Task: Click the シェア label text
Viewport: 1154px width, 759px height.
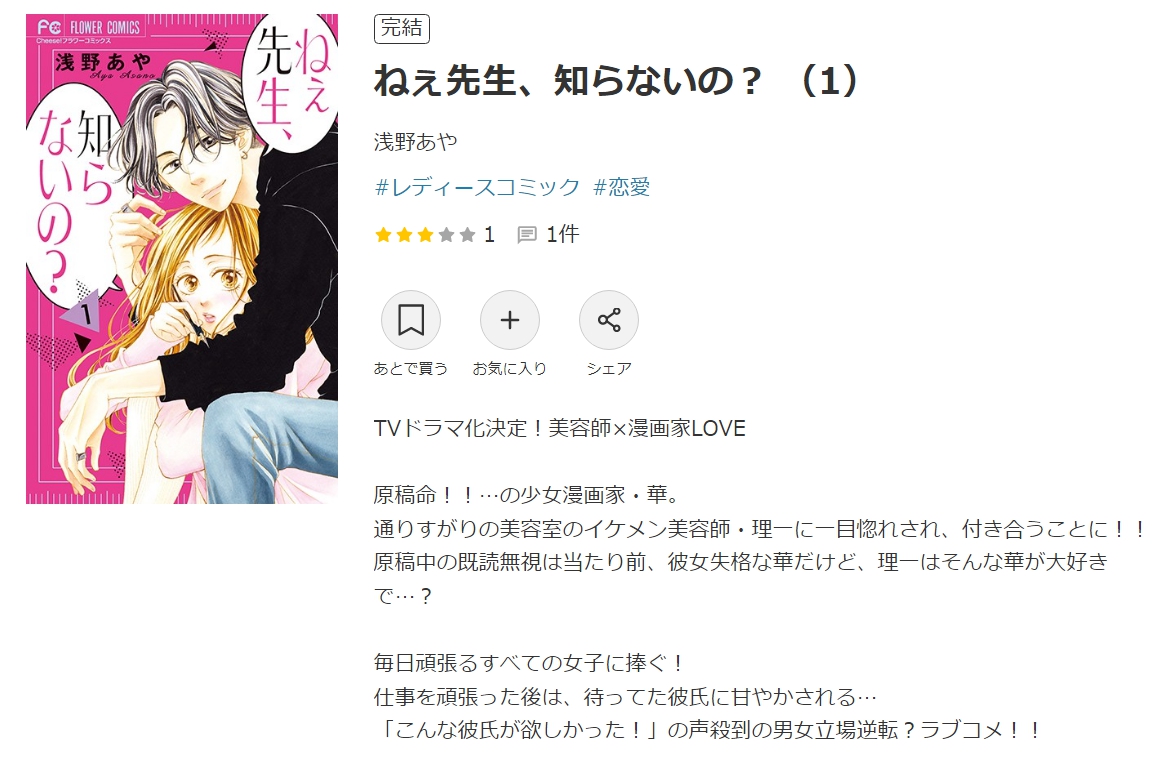Action: pyautogui.click(x=609, y=368)
